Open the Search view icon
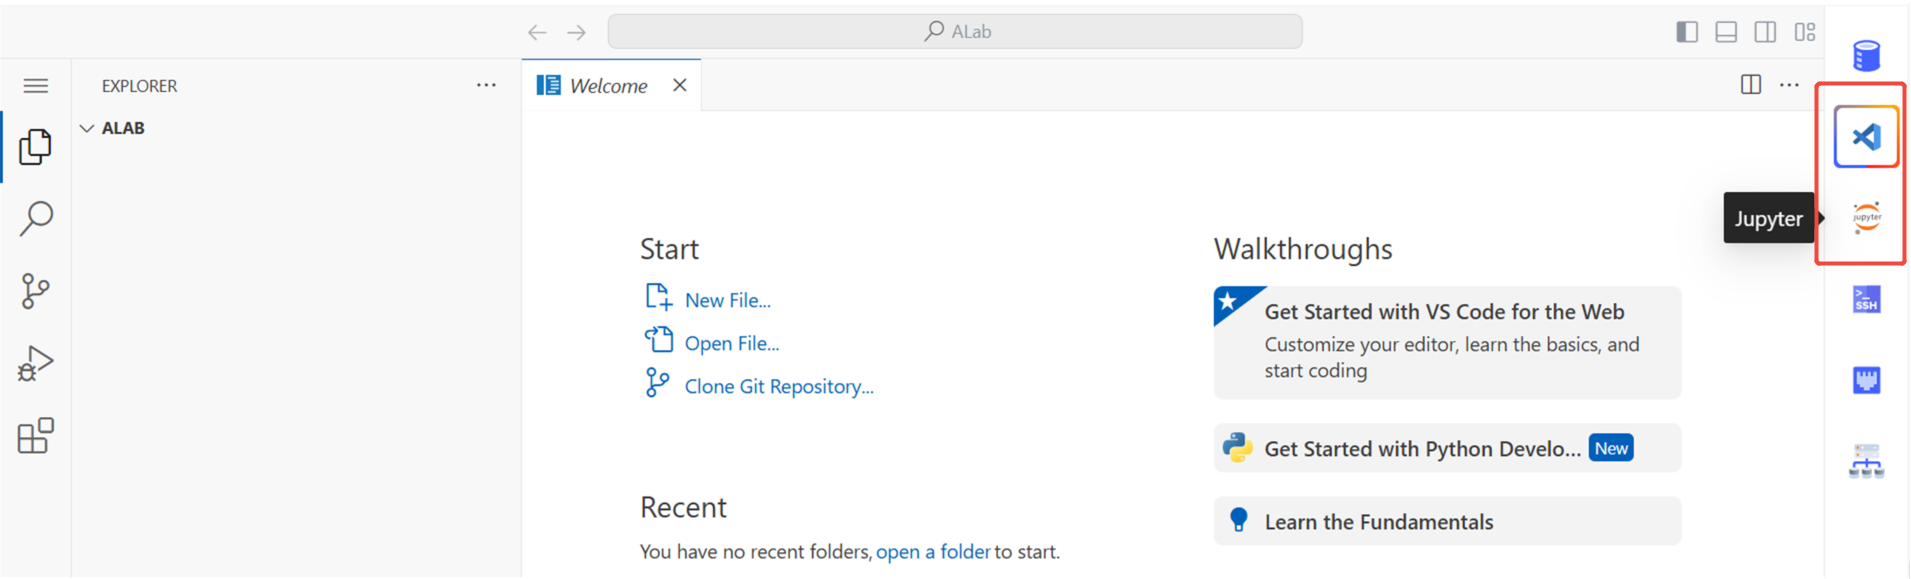Screen dimensions: 1911x579 pyautogui.click(x=35, y=218)
